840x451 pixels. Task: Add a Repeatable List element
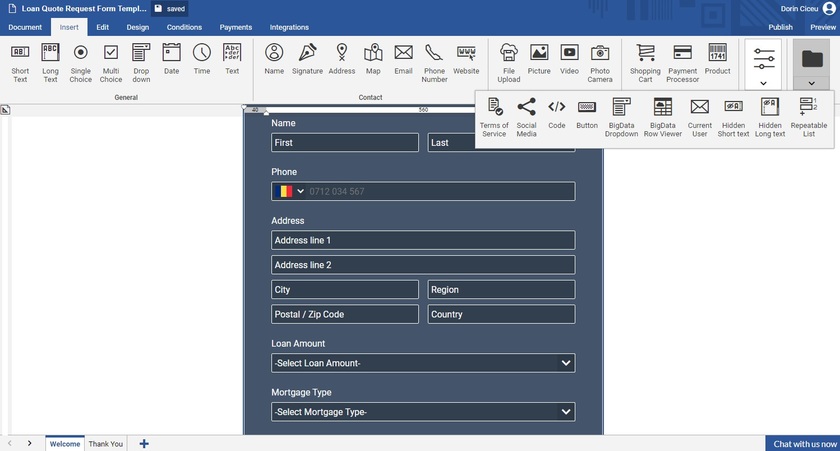[x=808, y=116]
